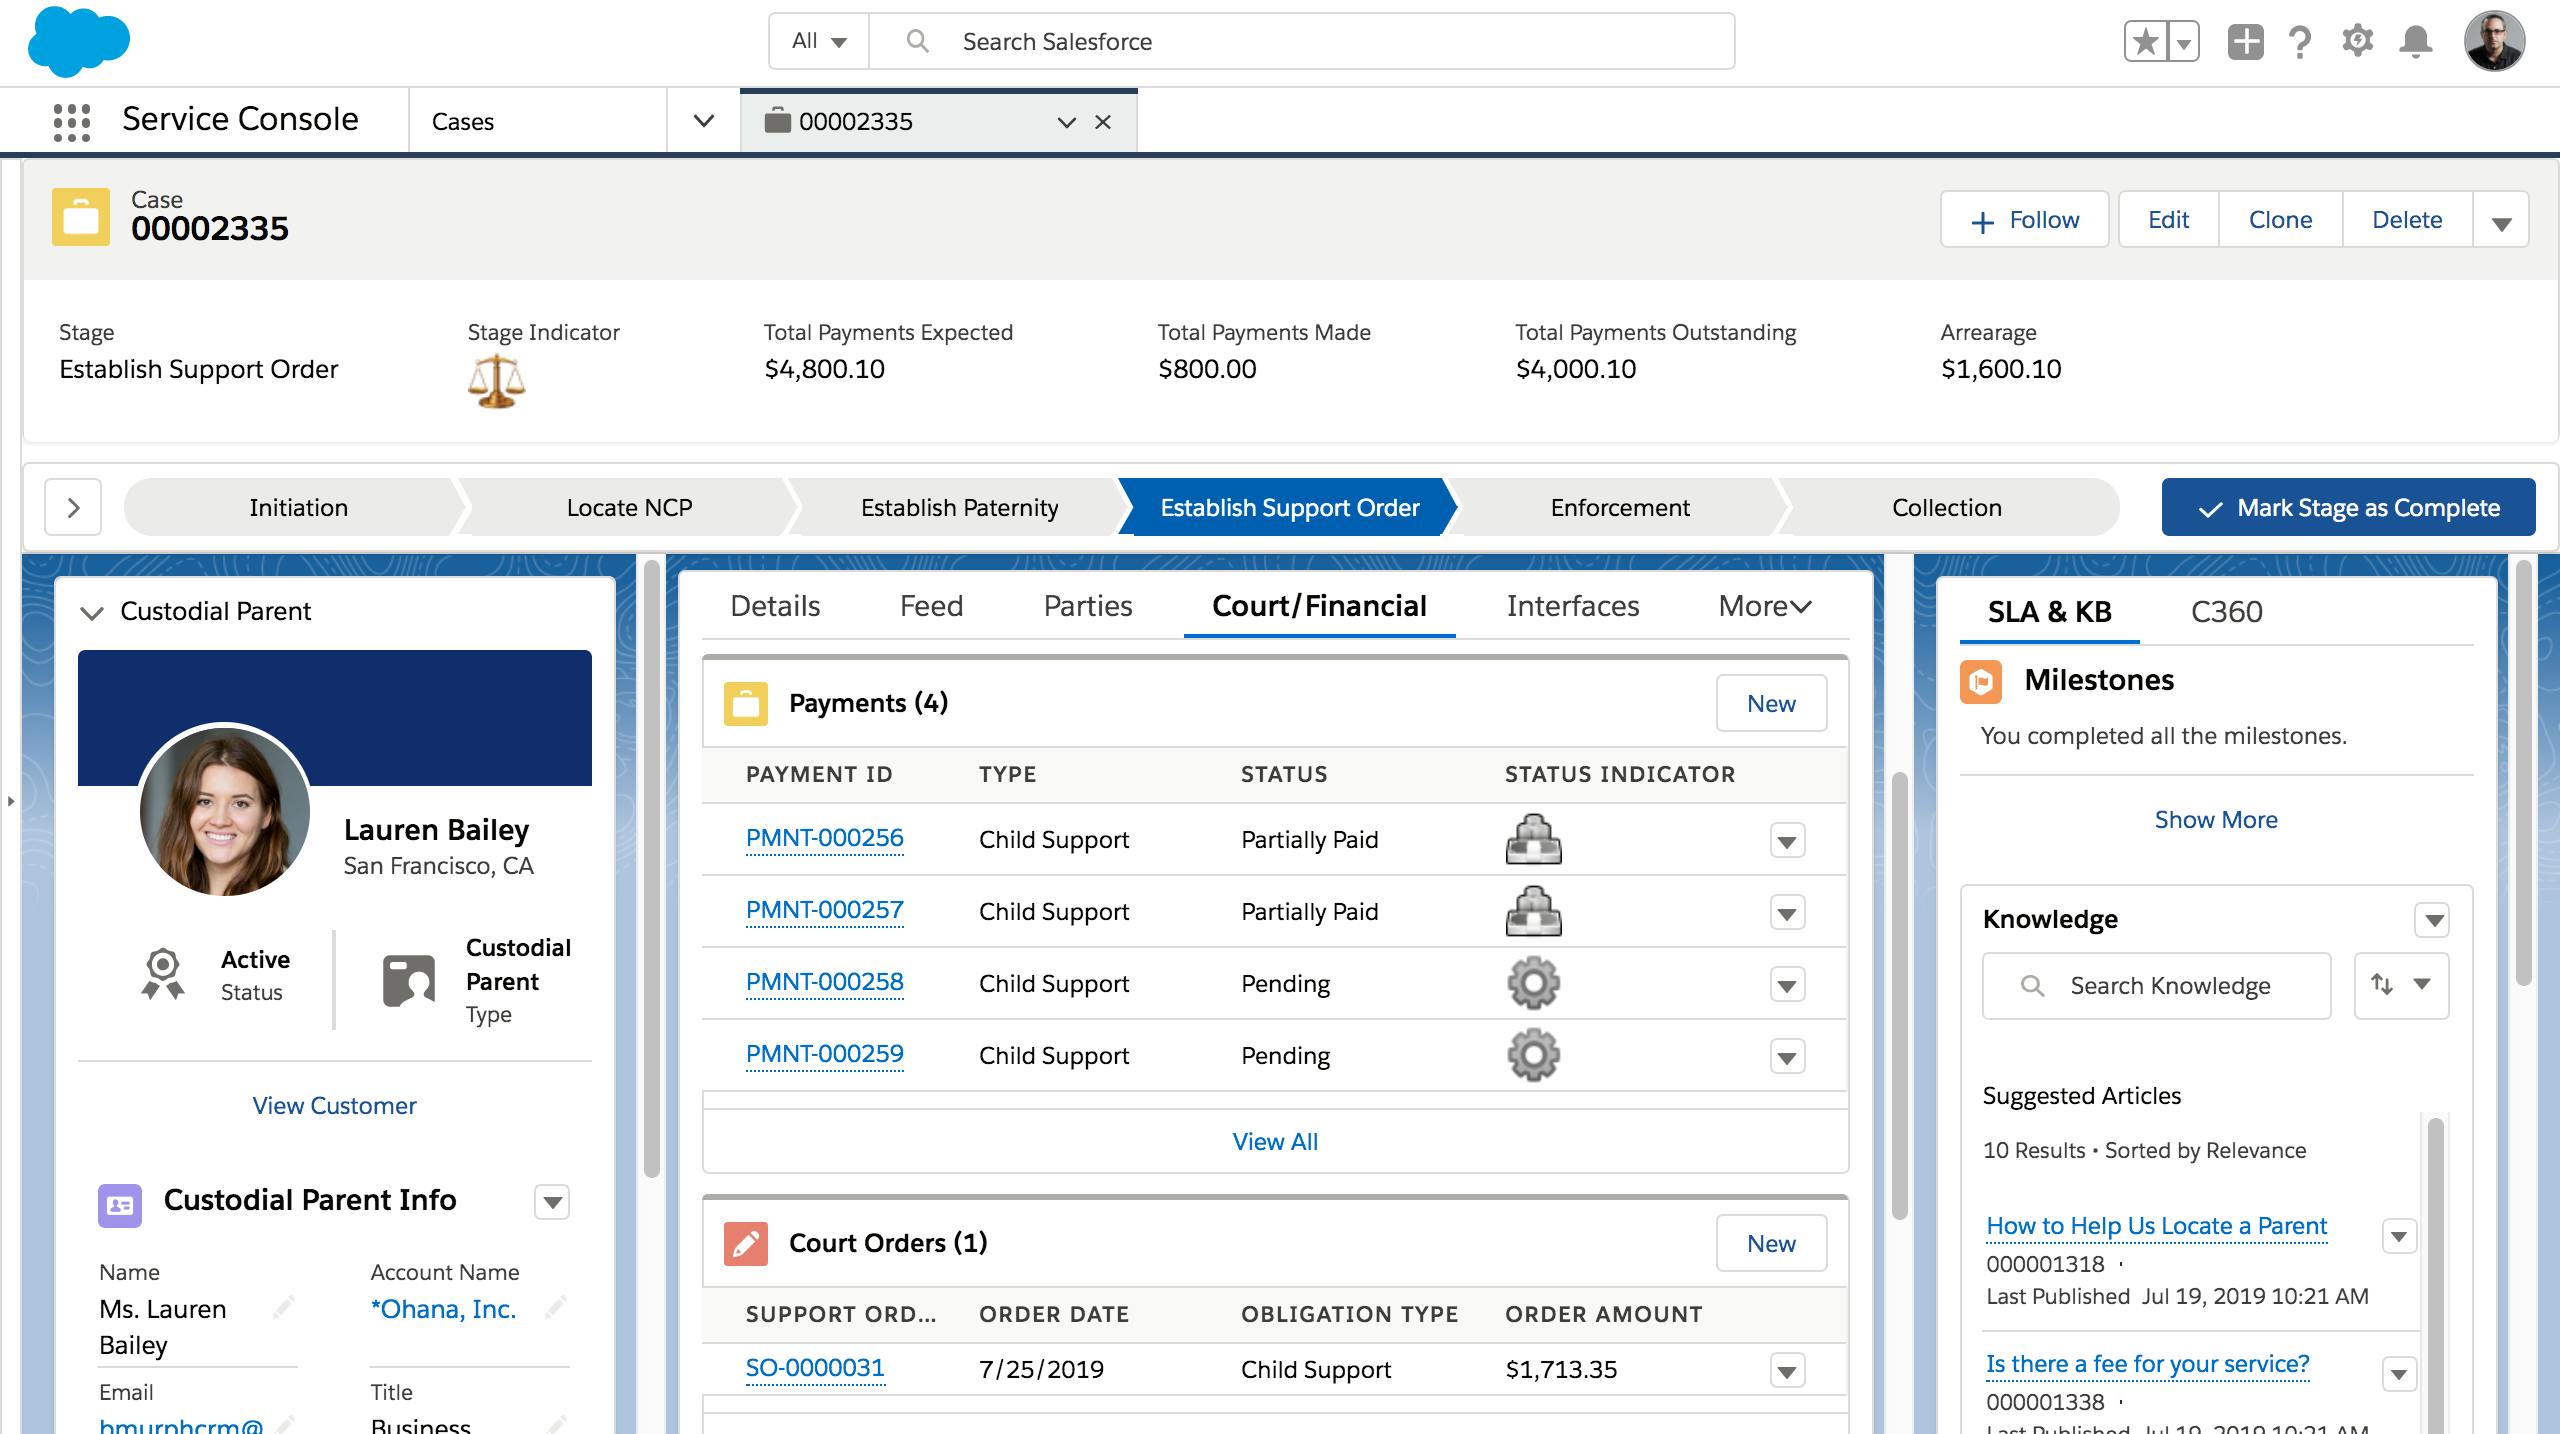Edit the Name field pencil icon
2560x1434 pixels.
tap(284, 1307)
